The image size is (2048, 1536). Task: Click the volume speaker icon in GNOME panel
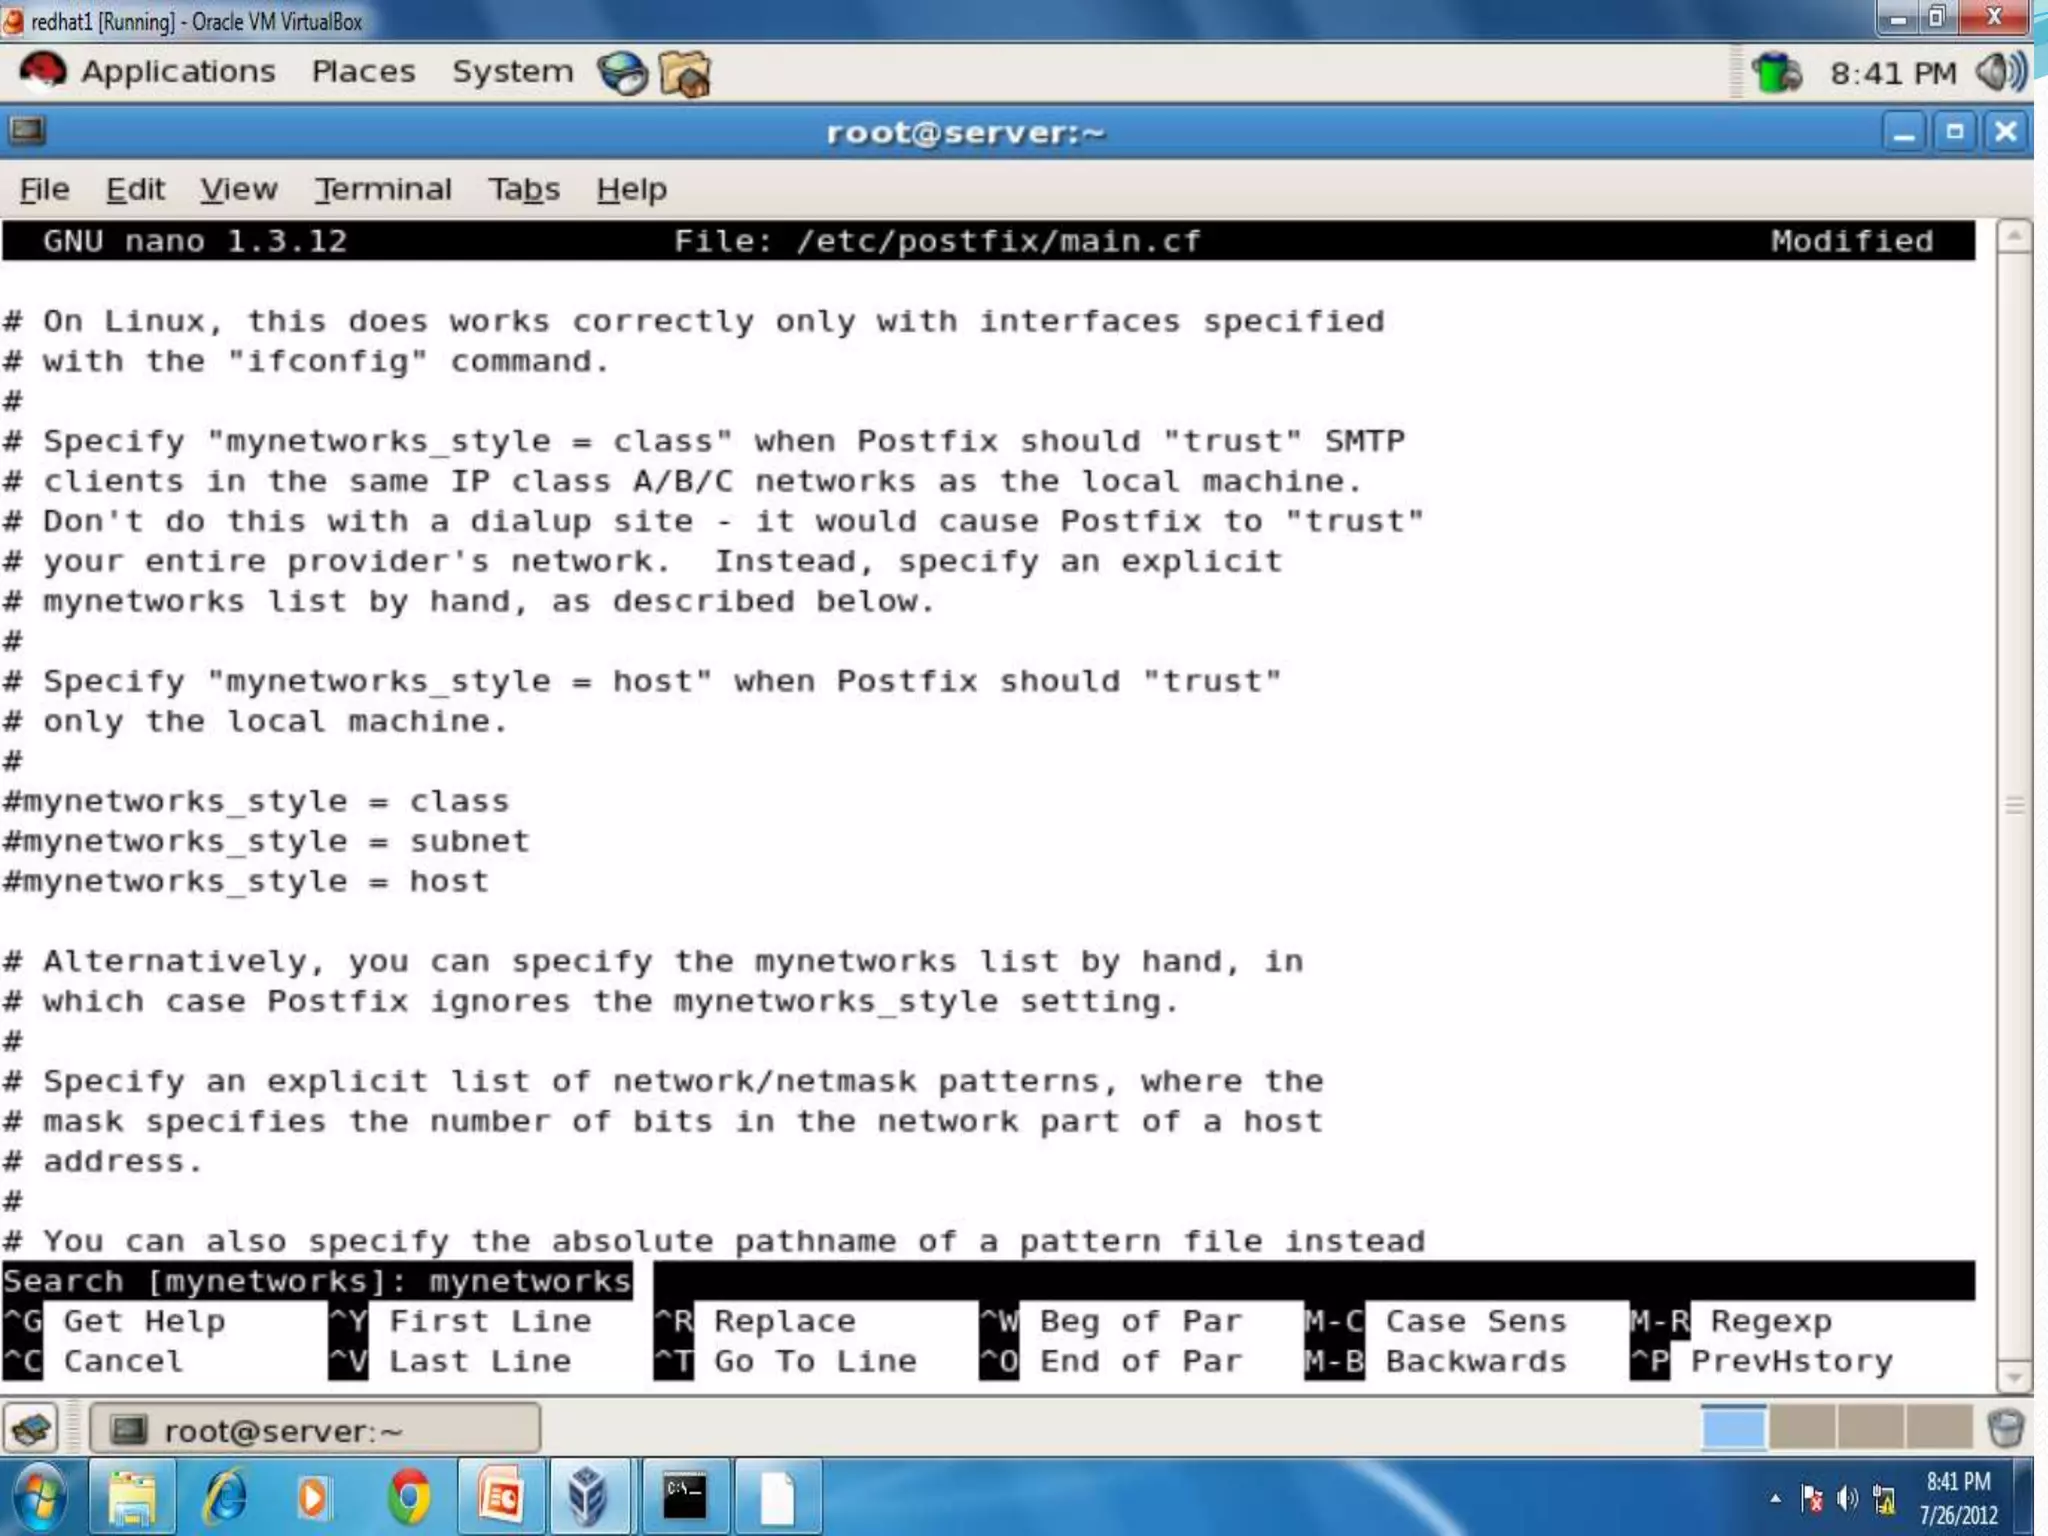point(2000,72)
